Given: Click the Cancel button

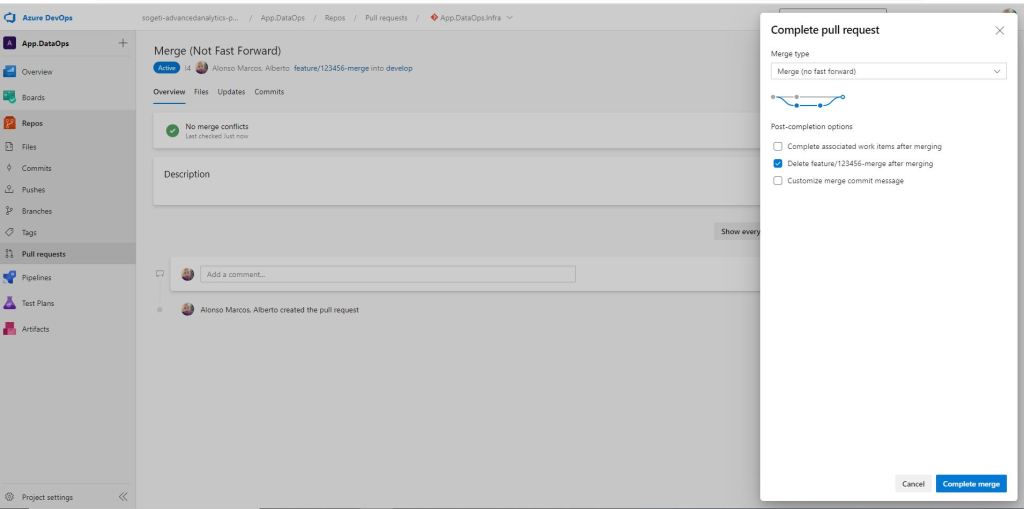Looking at the screenshot, I should click(x=913, y=484).
